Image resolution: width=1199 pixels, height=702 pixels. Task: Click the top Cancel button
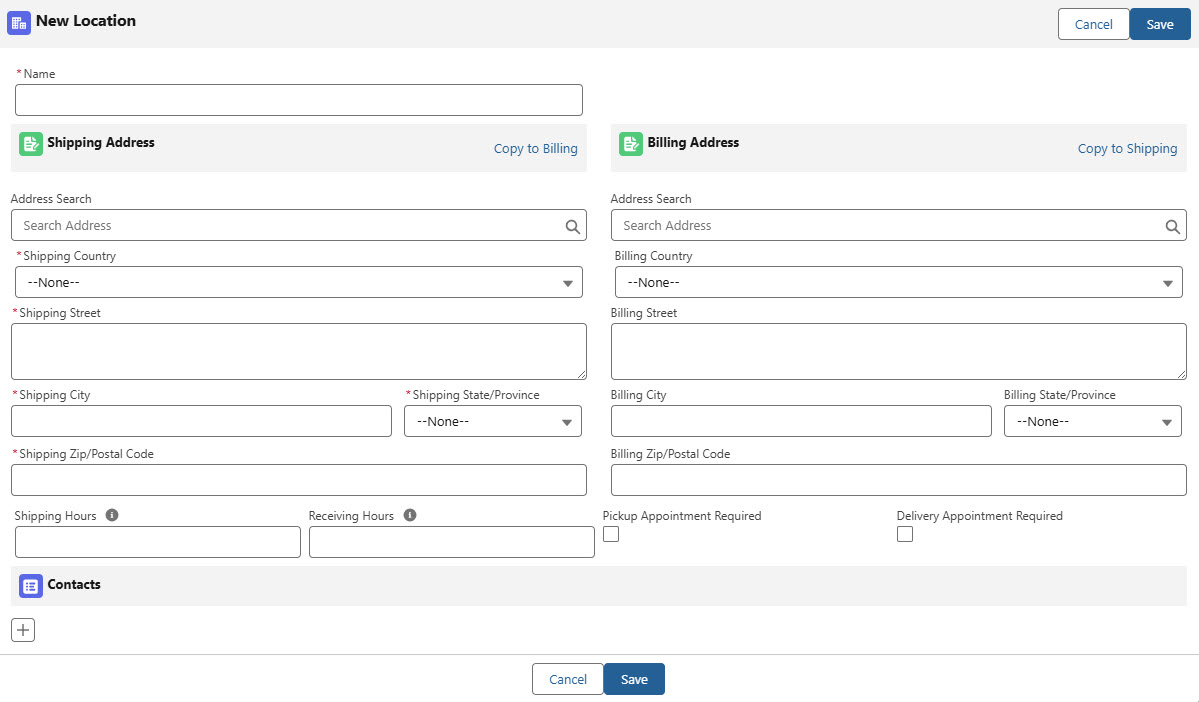[1093, 24]
